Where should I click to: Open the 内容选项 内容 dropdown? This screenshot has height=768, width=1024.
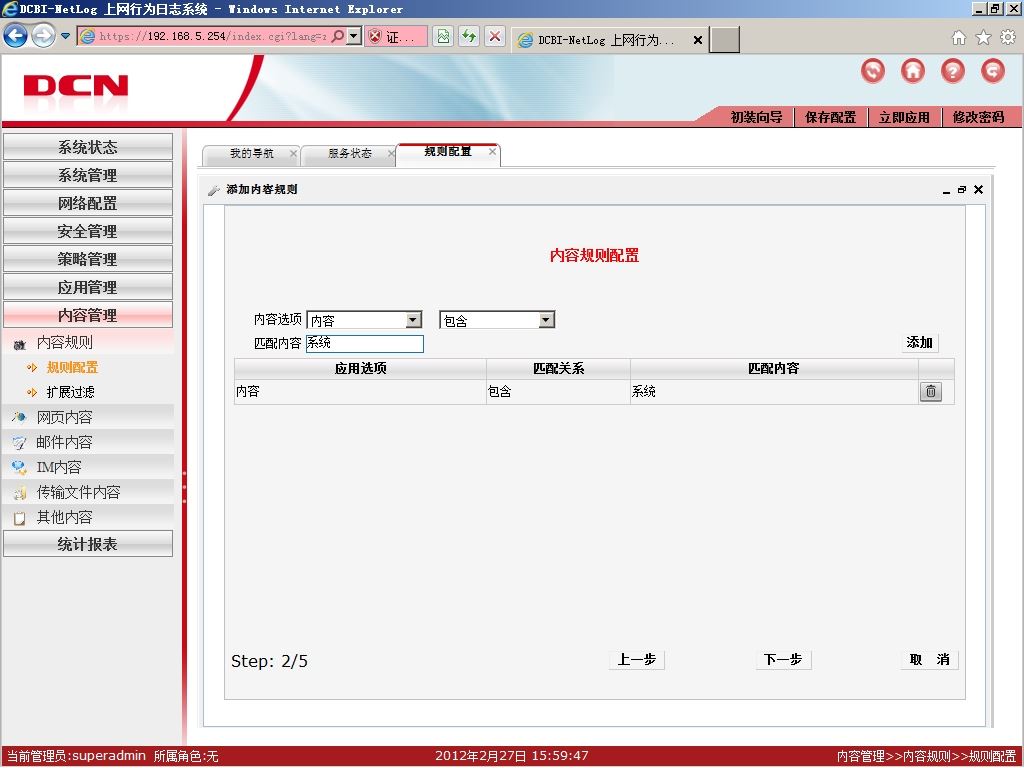413,320
